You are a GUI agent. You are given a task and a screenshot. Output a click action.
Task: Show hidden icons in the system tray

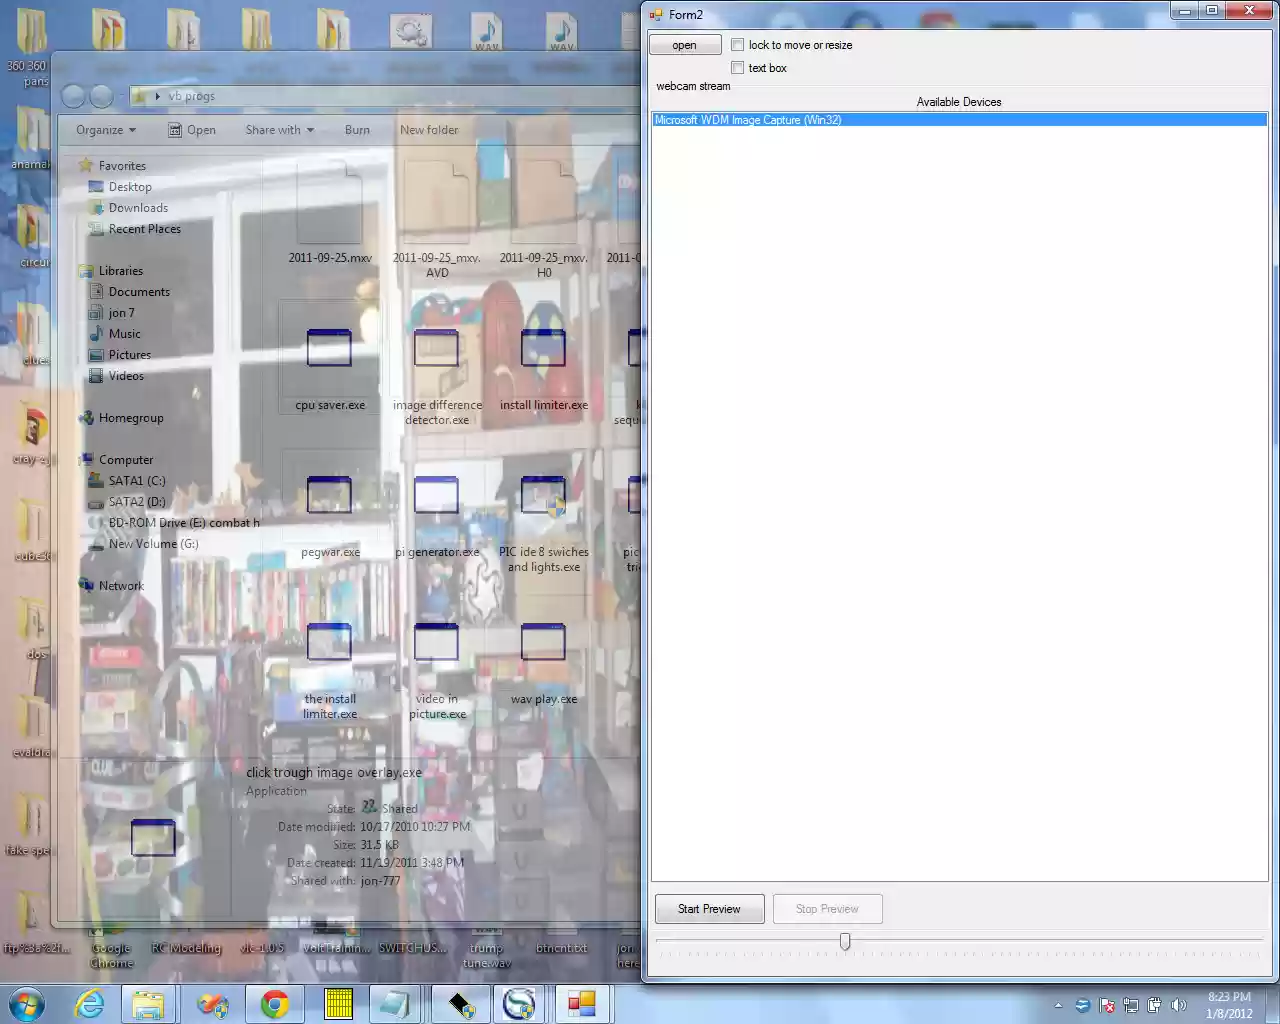pyautogui.click(x=1058, y=1005)
